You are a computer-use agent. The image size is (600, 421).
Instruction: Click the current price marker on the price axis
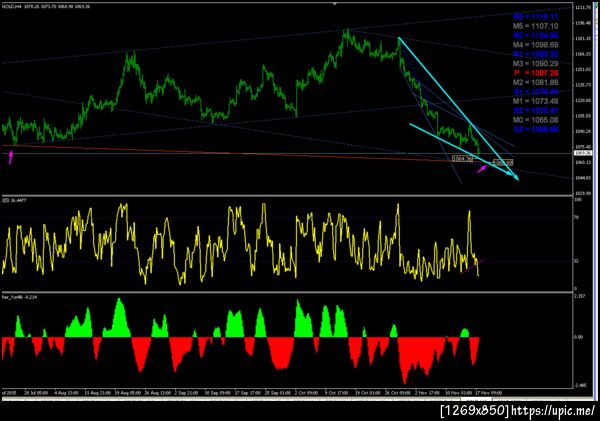(583, 153)
